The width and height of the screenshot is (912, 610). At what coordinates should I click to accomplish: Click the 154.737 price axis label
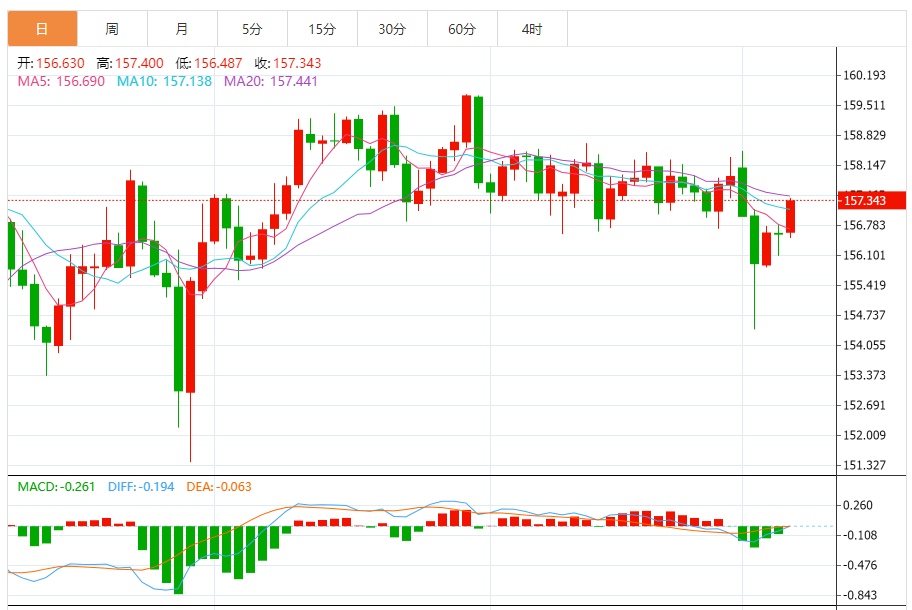coord(864,315)
